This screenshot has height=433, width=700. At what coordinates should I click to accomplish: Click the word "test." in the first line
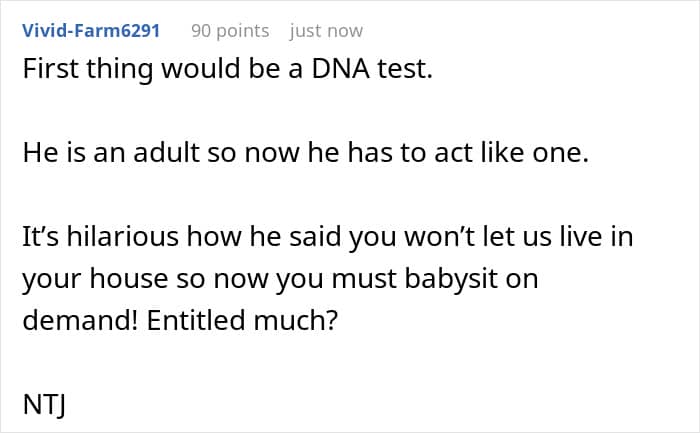click(401, 74)
